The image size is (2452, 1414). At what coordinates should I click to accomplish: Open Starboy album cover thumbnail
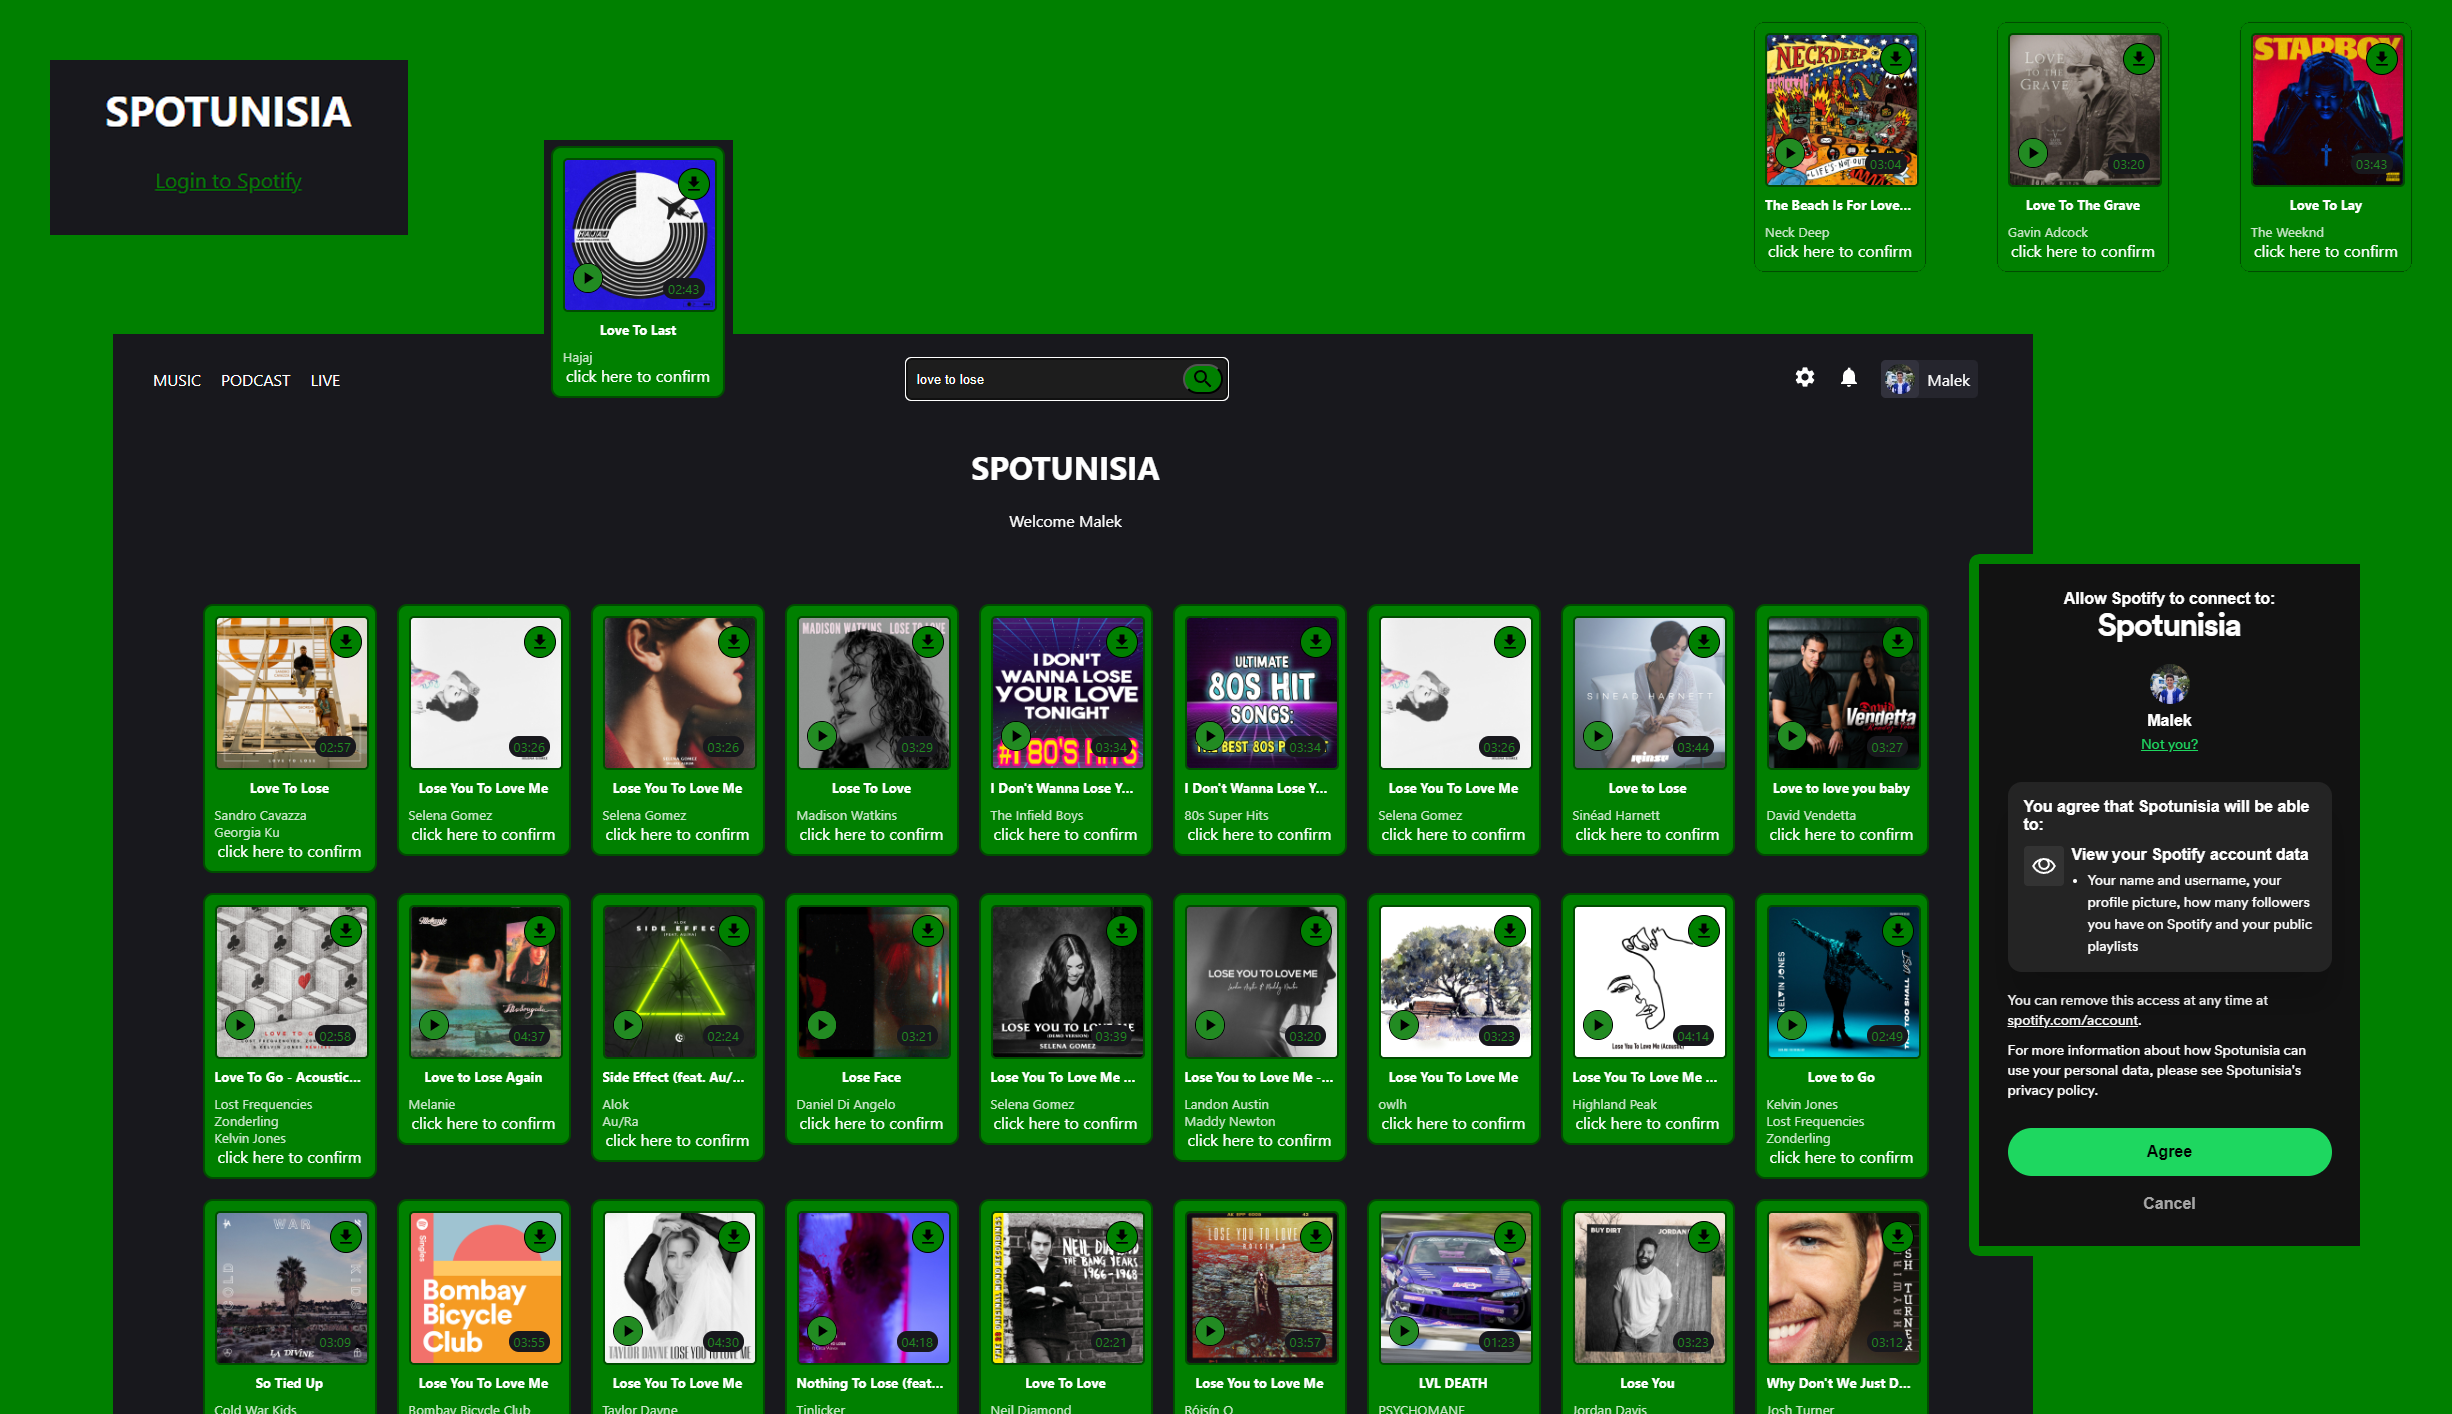[x=2326, y=110]
